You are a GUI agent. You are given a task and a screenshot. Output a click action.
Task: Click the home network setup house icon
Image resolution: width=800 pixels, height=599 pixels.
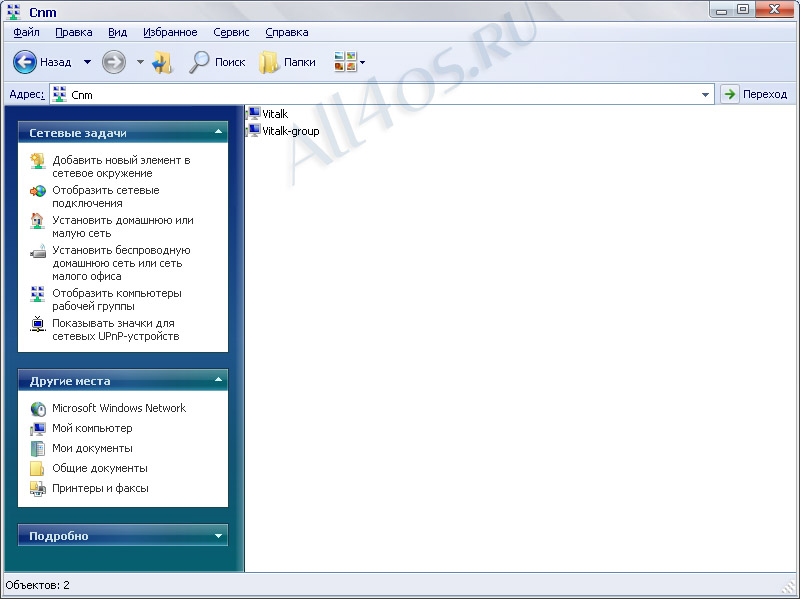click(x=37, y=221)
